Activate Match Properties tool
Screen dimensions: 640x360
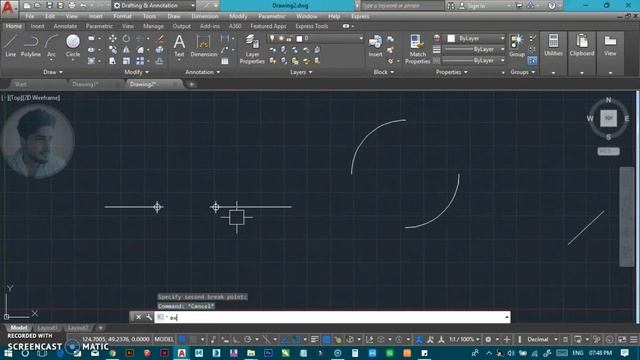(417, 49)
